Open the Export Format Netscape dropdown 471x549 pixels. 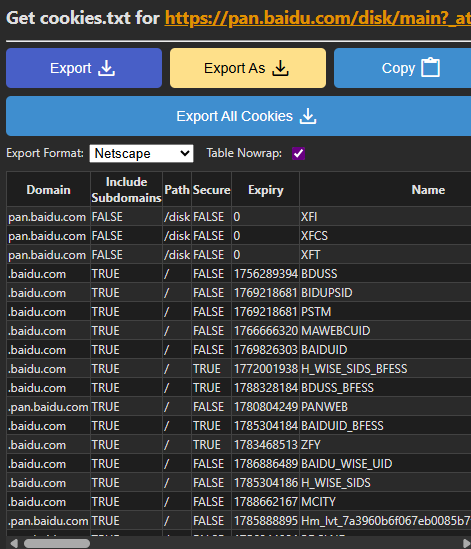[x=141, y=153]
